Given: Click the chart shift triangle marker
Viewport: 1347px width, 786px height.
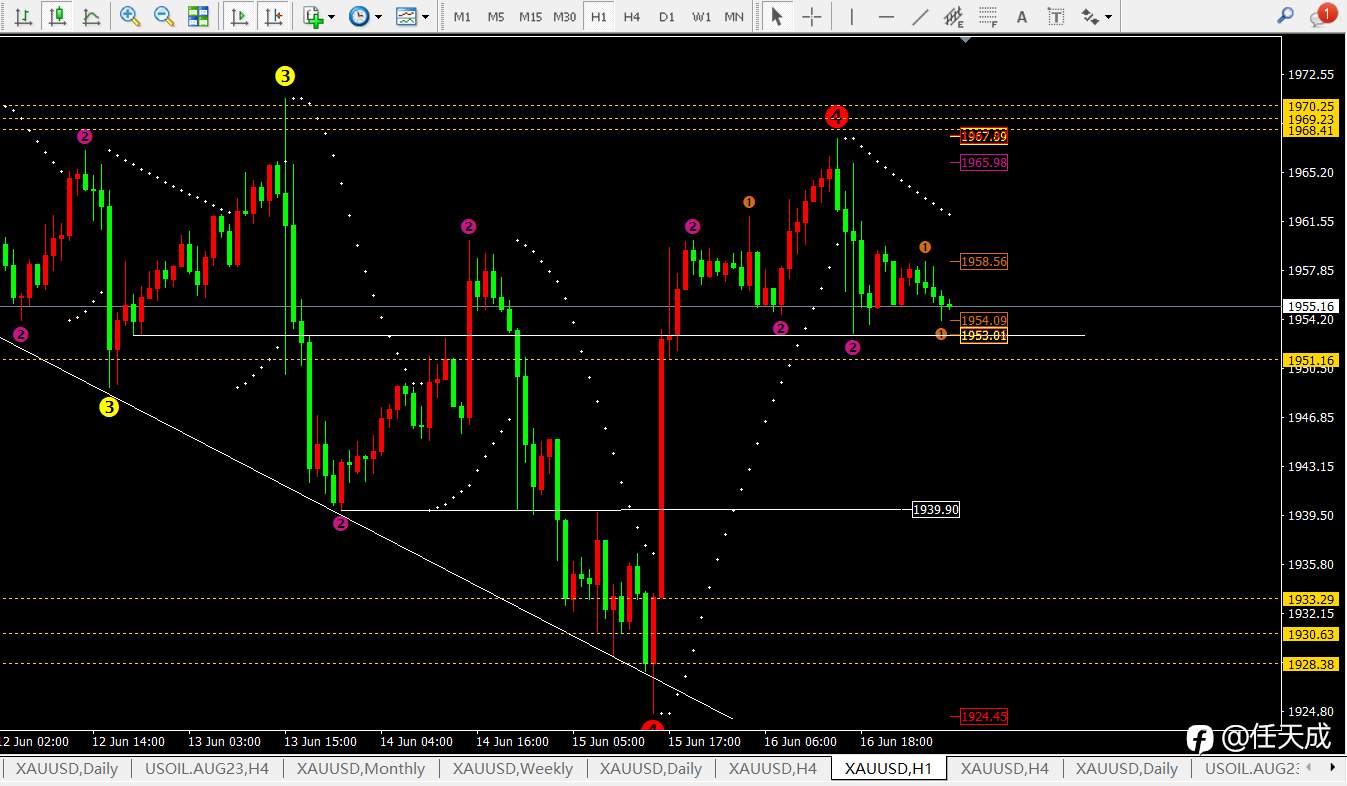Looking at the screenshot, I should point(965,40).
